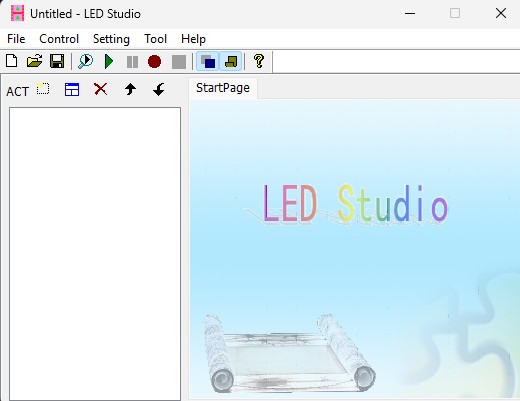Close the LED Studio window
Viewport: 520px width, 401px height.
coord(501,13)
